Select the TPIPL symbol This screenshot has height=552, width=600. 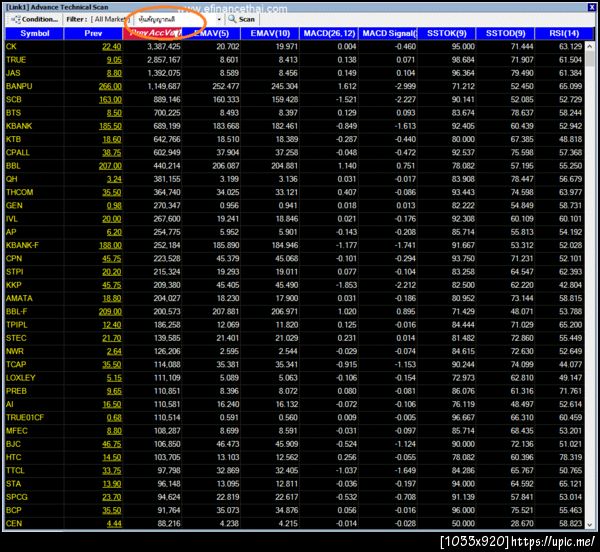(16, 325)
